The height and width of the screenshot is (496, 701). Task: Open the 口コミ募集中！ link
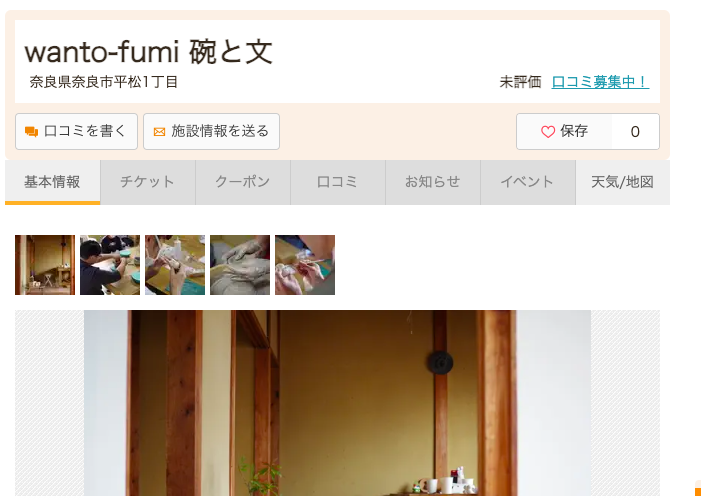600,82
